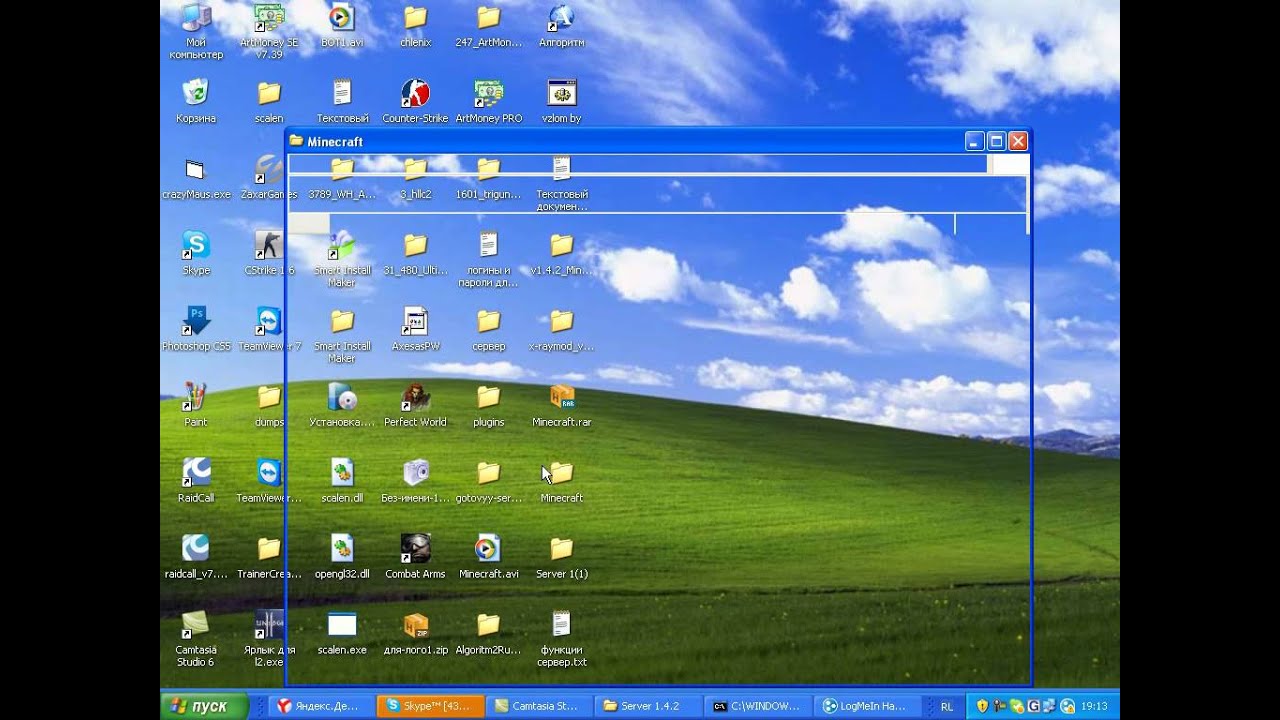Open ArtMoney SE v7.39 shortcut
Viewport: 1280px width, 720px height.
point(269,30)
